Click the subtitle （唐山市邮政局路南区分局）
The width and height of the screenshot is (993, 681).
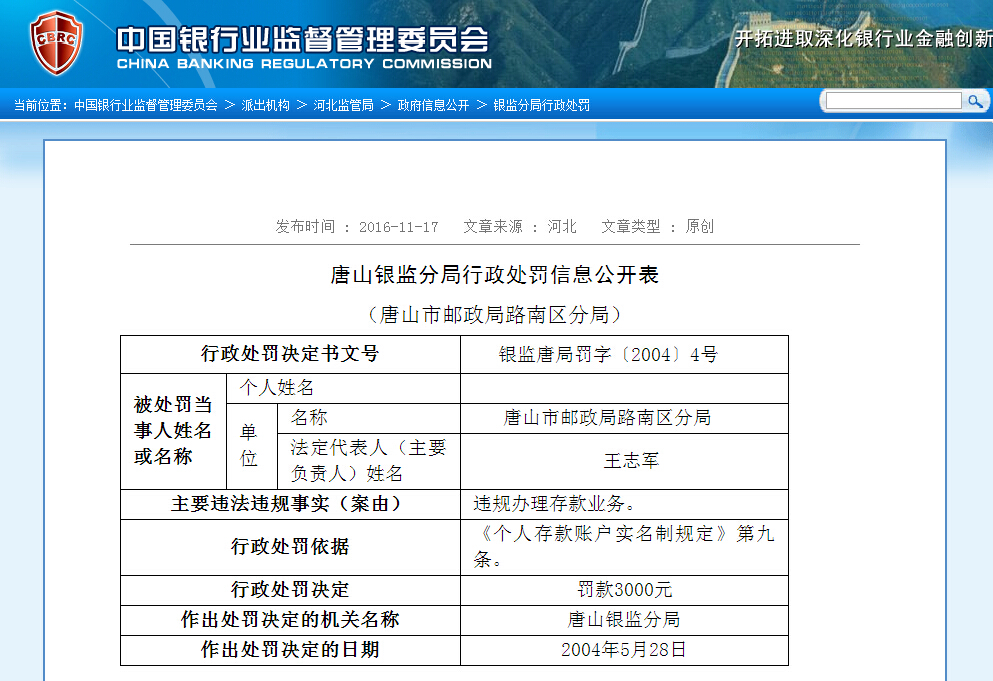tap(495, 315)
